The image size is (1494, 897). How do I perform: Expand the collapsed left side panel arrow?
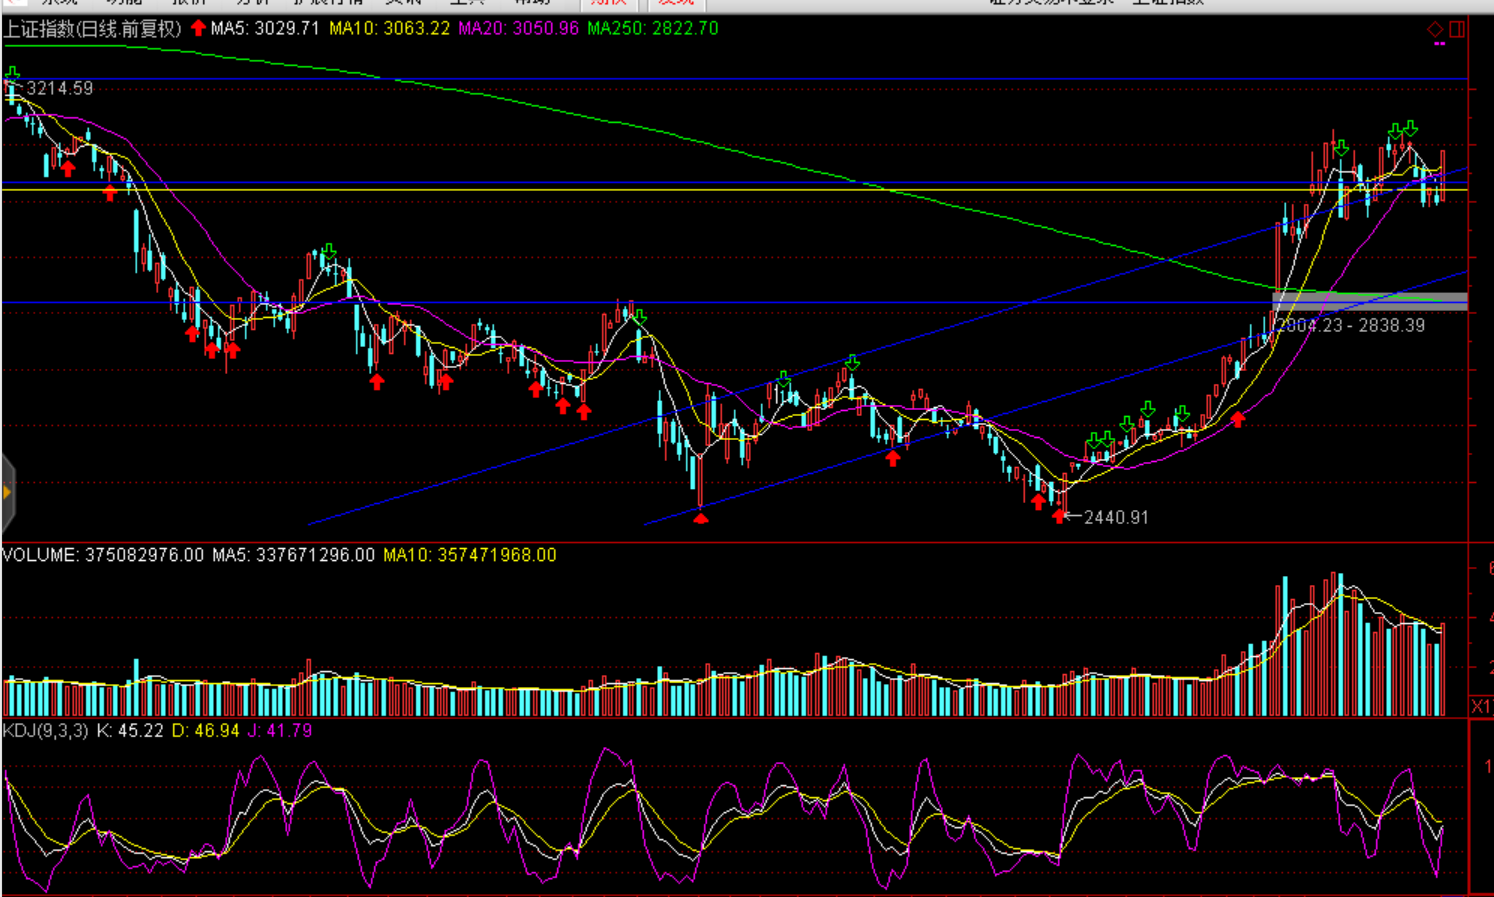coord(7,492)
